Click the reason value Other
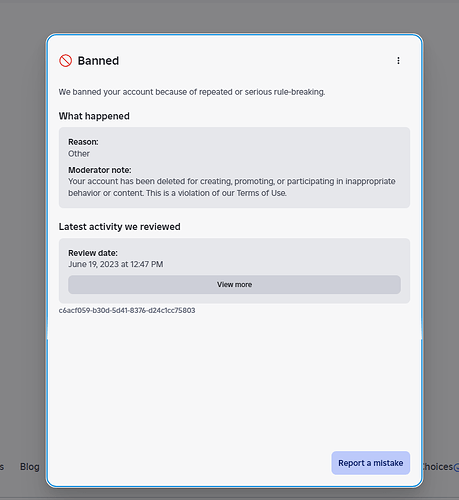 pos(79,154)
